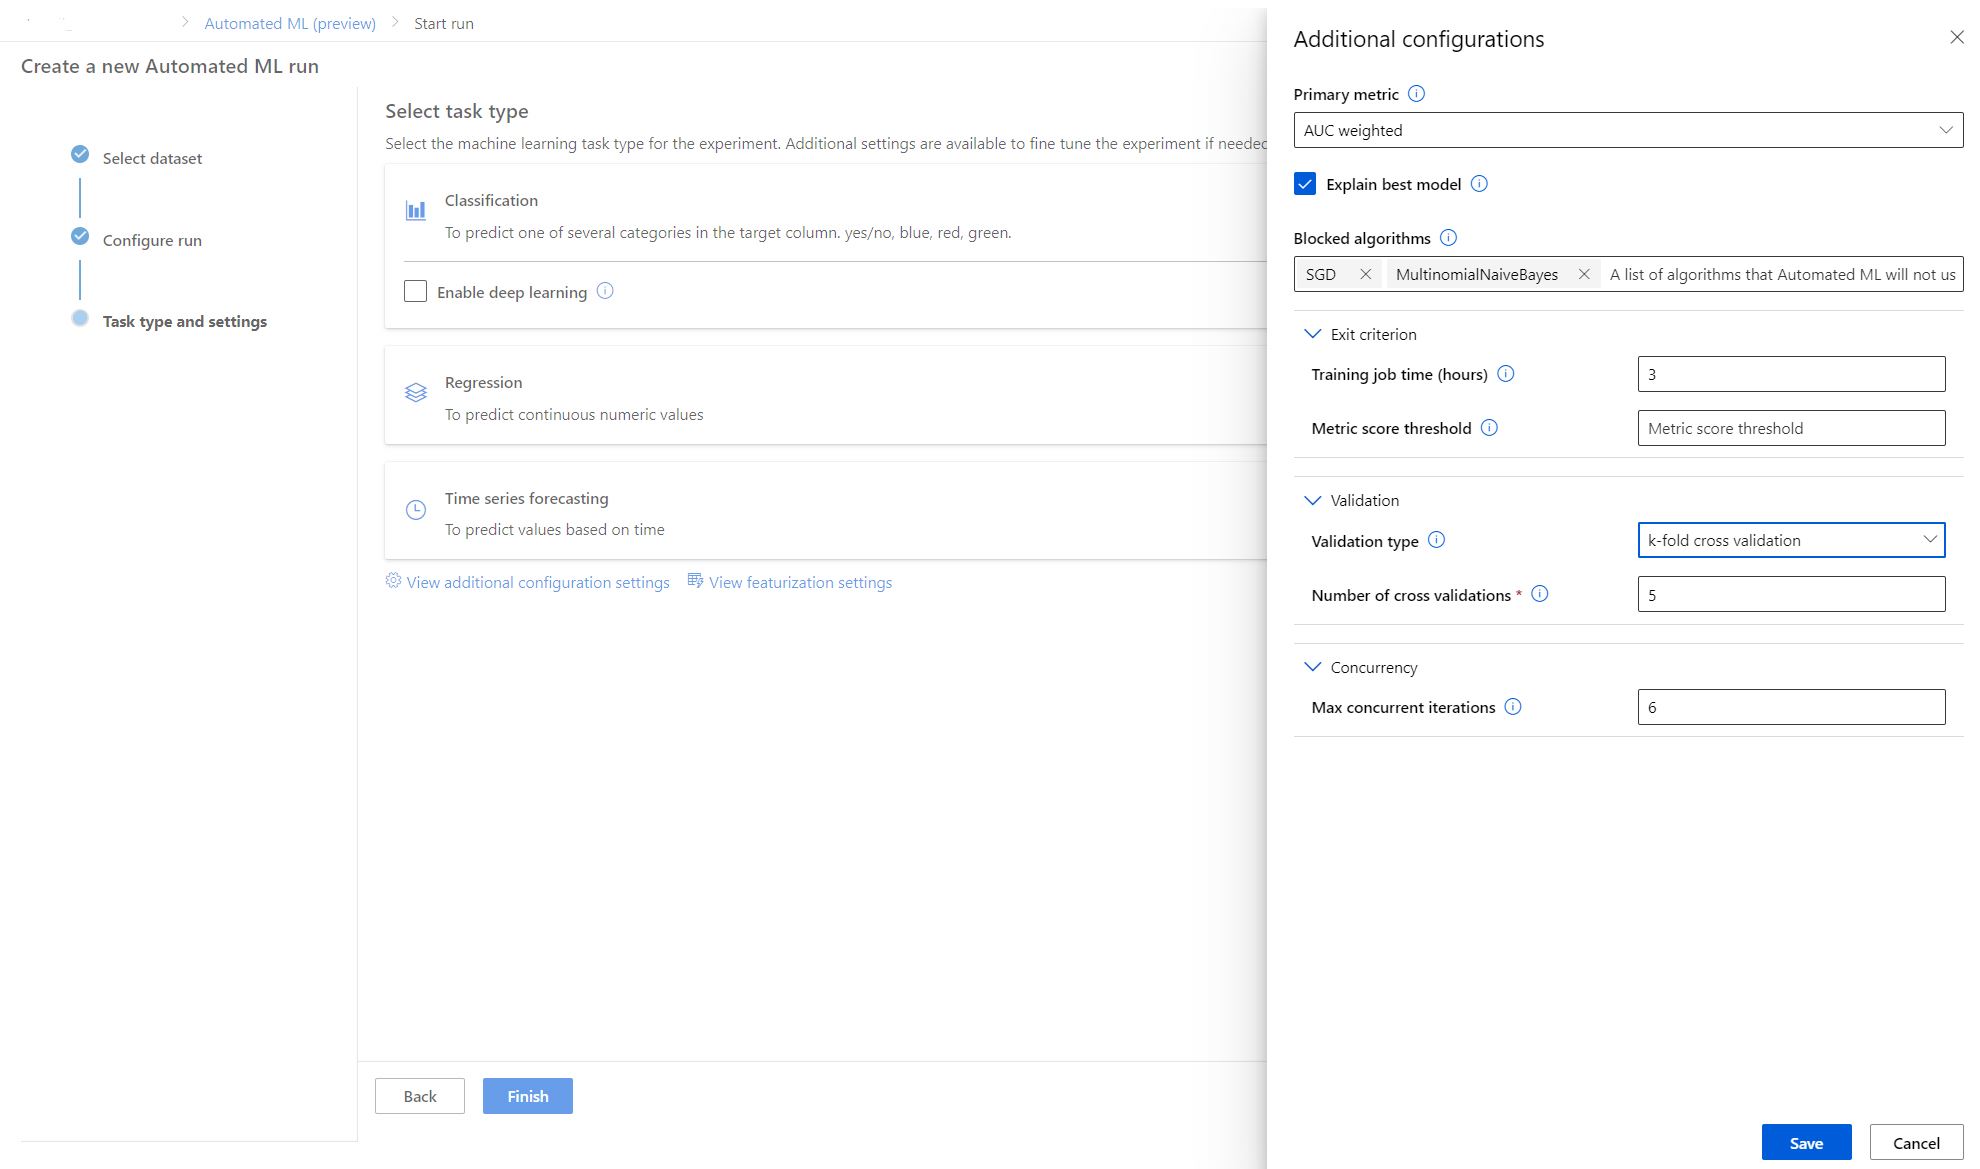Remove SGD from blocked algorithms
This screenshot has width=1980, height=1169.
(1365, 274)
